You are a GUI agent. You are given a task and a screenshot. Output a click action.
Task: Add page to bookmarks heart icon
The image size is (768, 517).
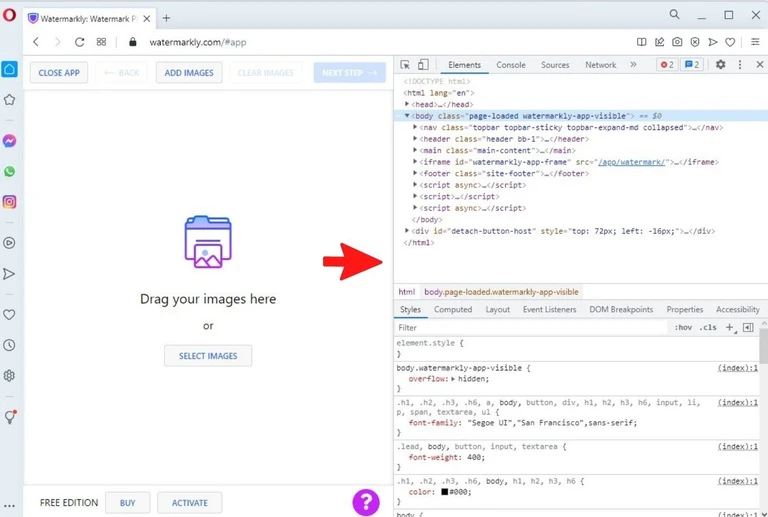(x=730, y=42)
